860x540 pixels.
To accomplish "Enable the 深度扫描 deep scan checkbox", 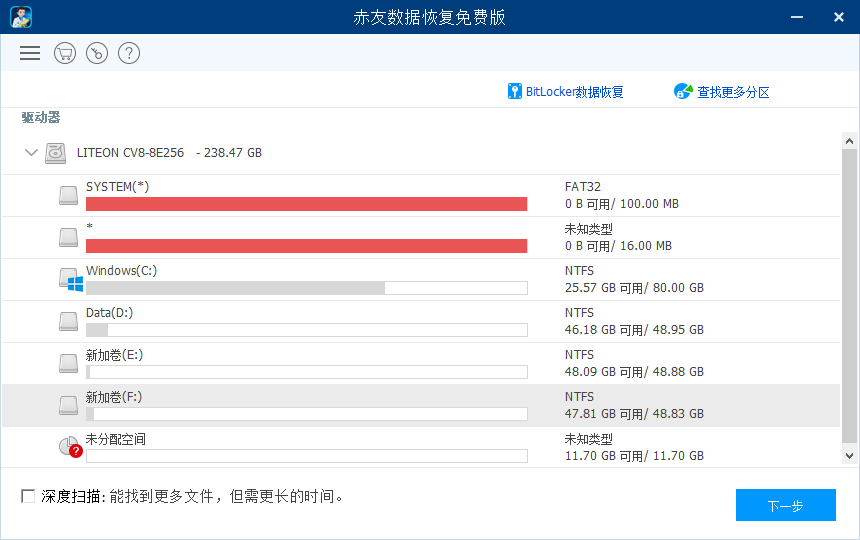I will click(x=28, y=496).
